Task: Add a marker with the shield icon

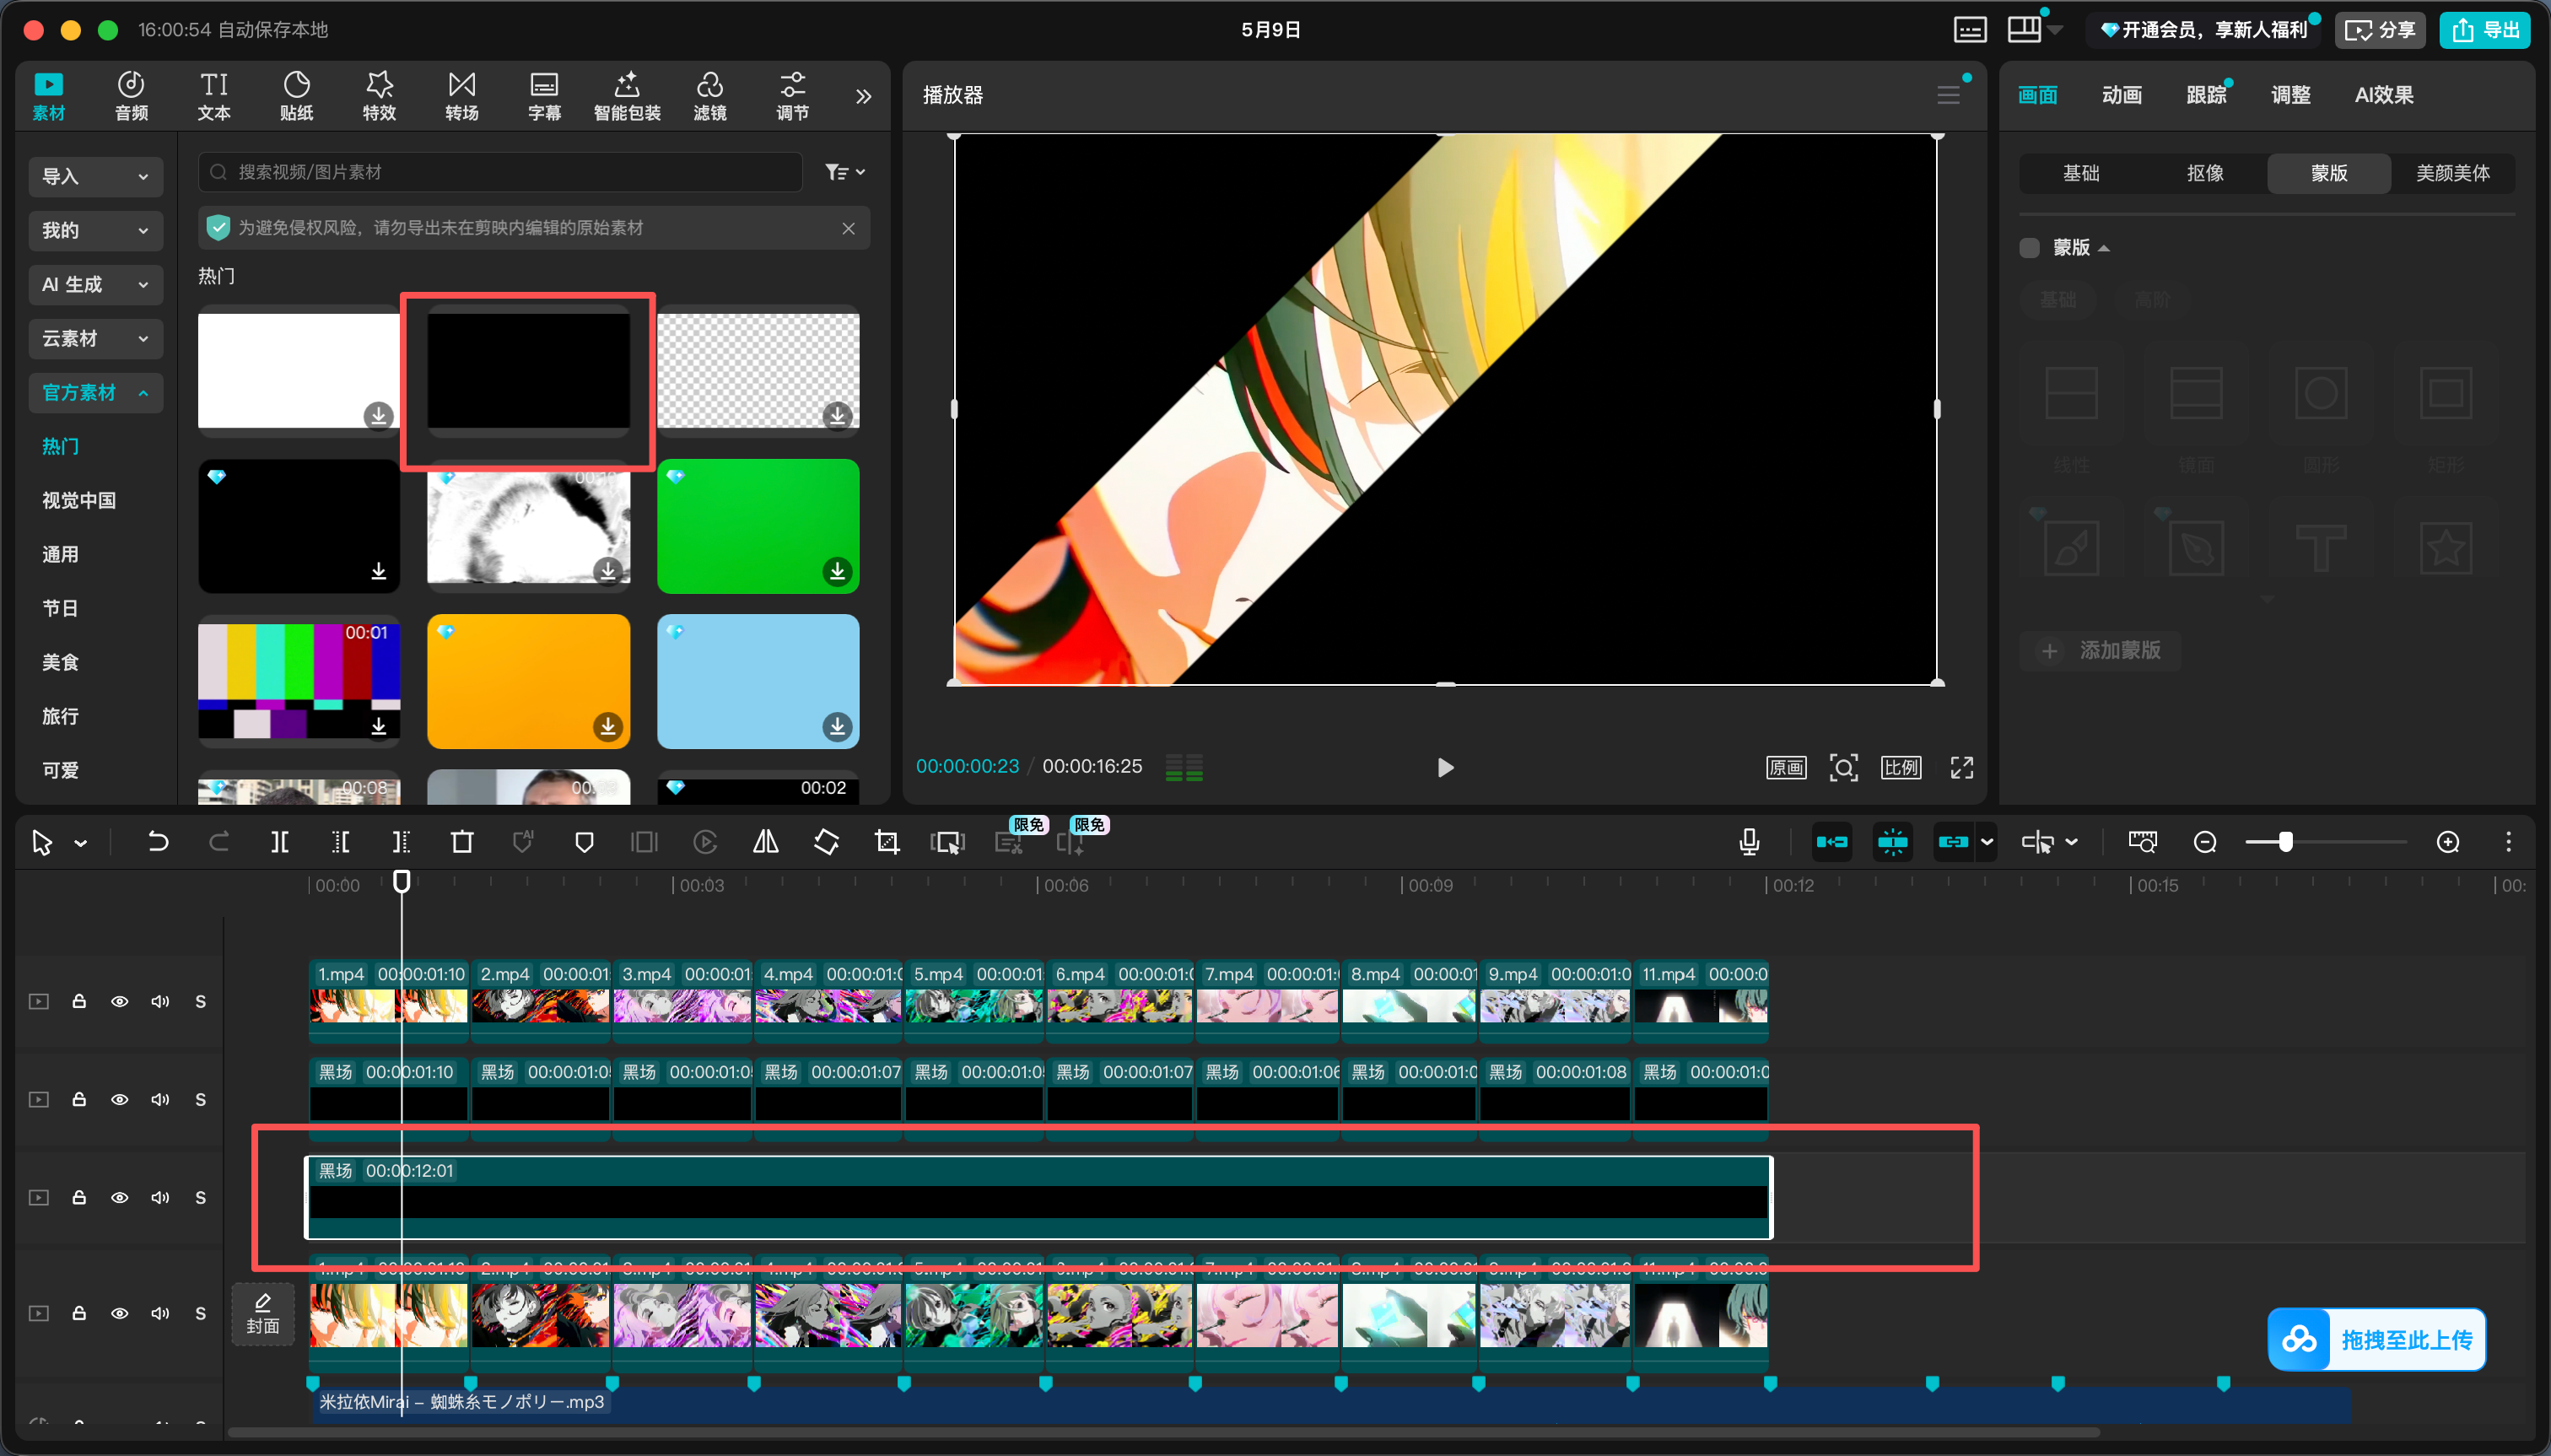Action: (x=585, y=842)
